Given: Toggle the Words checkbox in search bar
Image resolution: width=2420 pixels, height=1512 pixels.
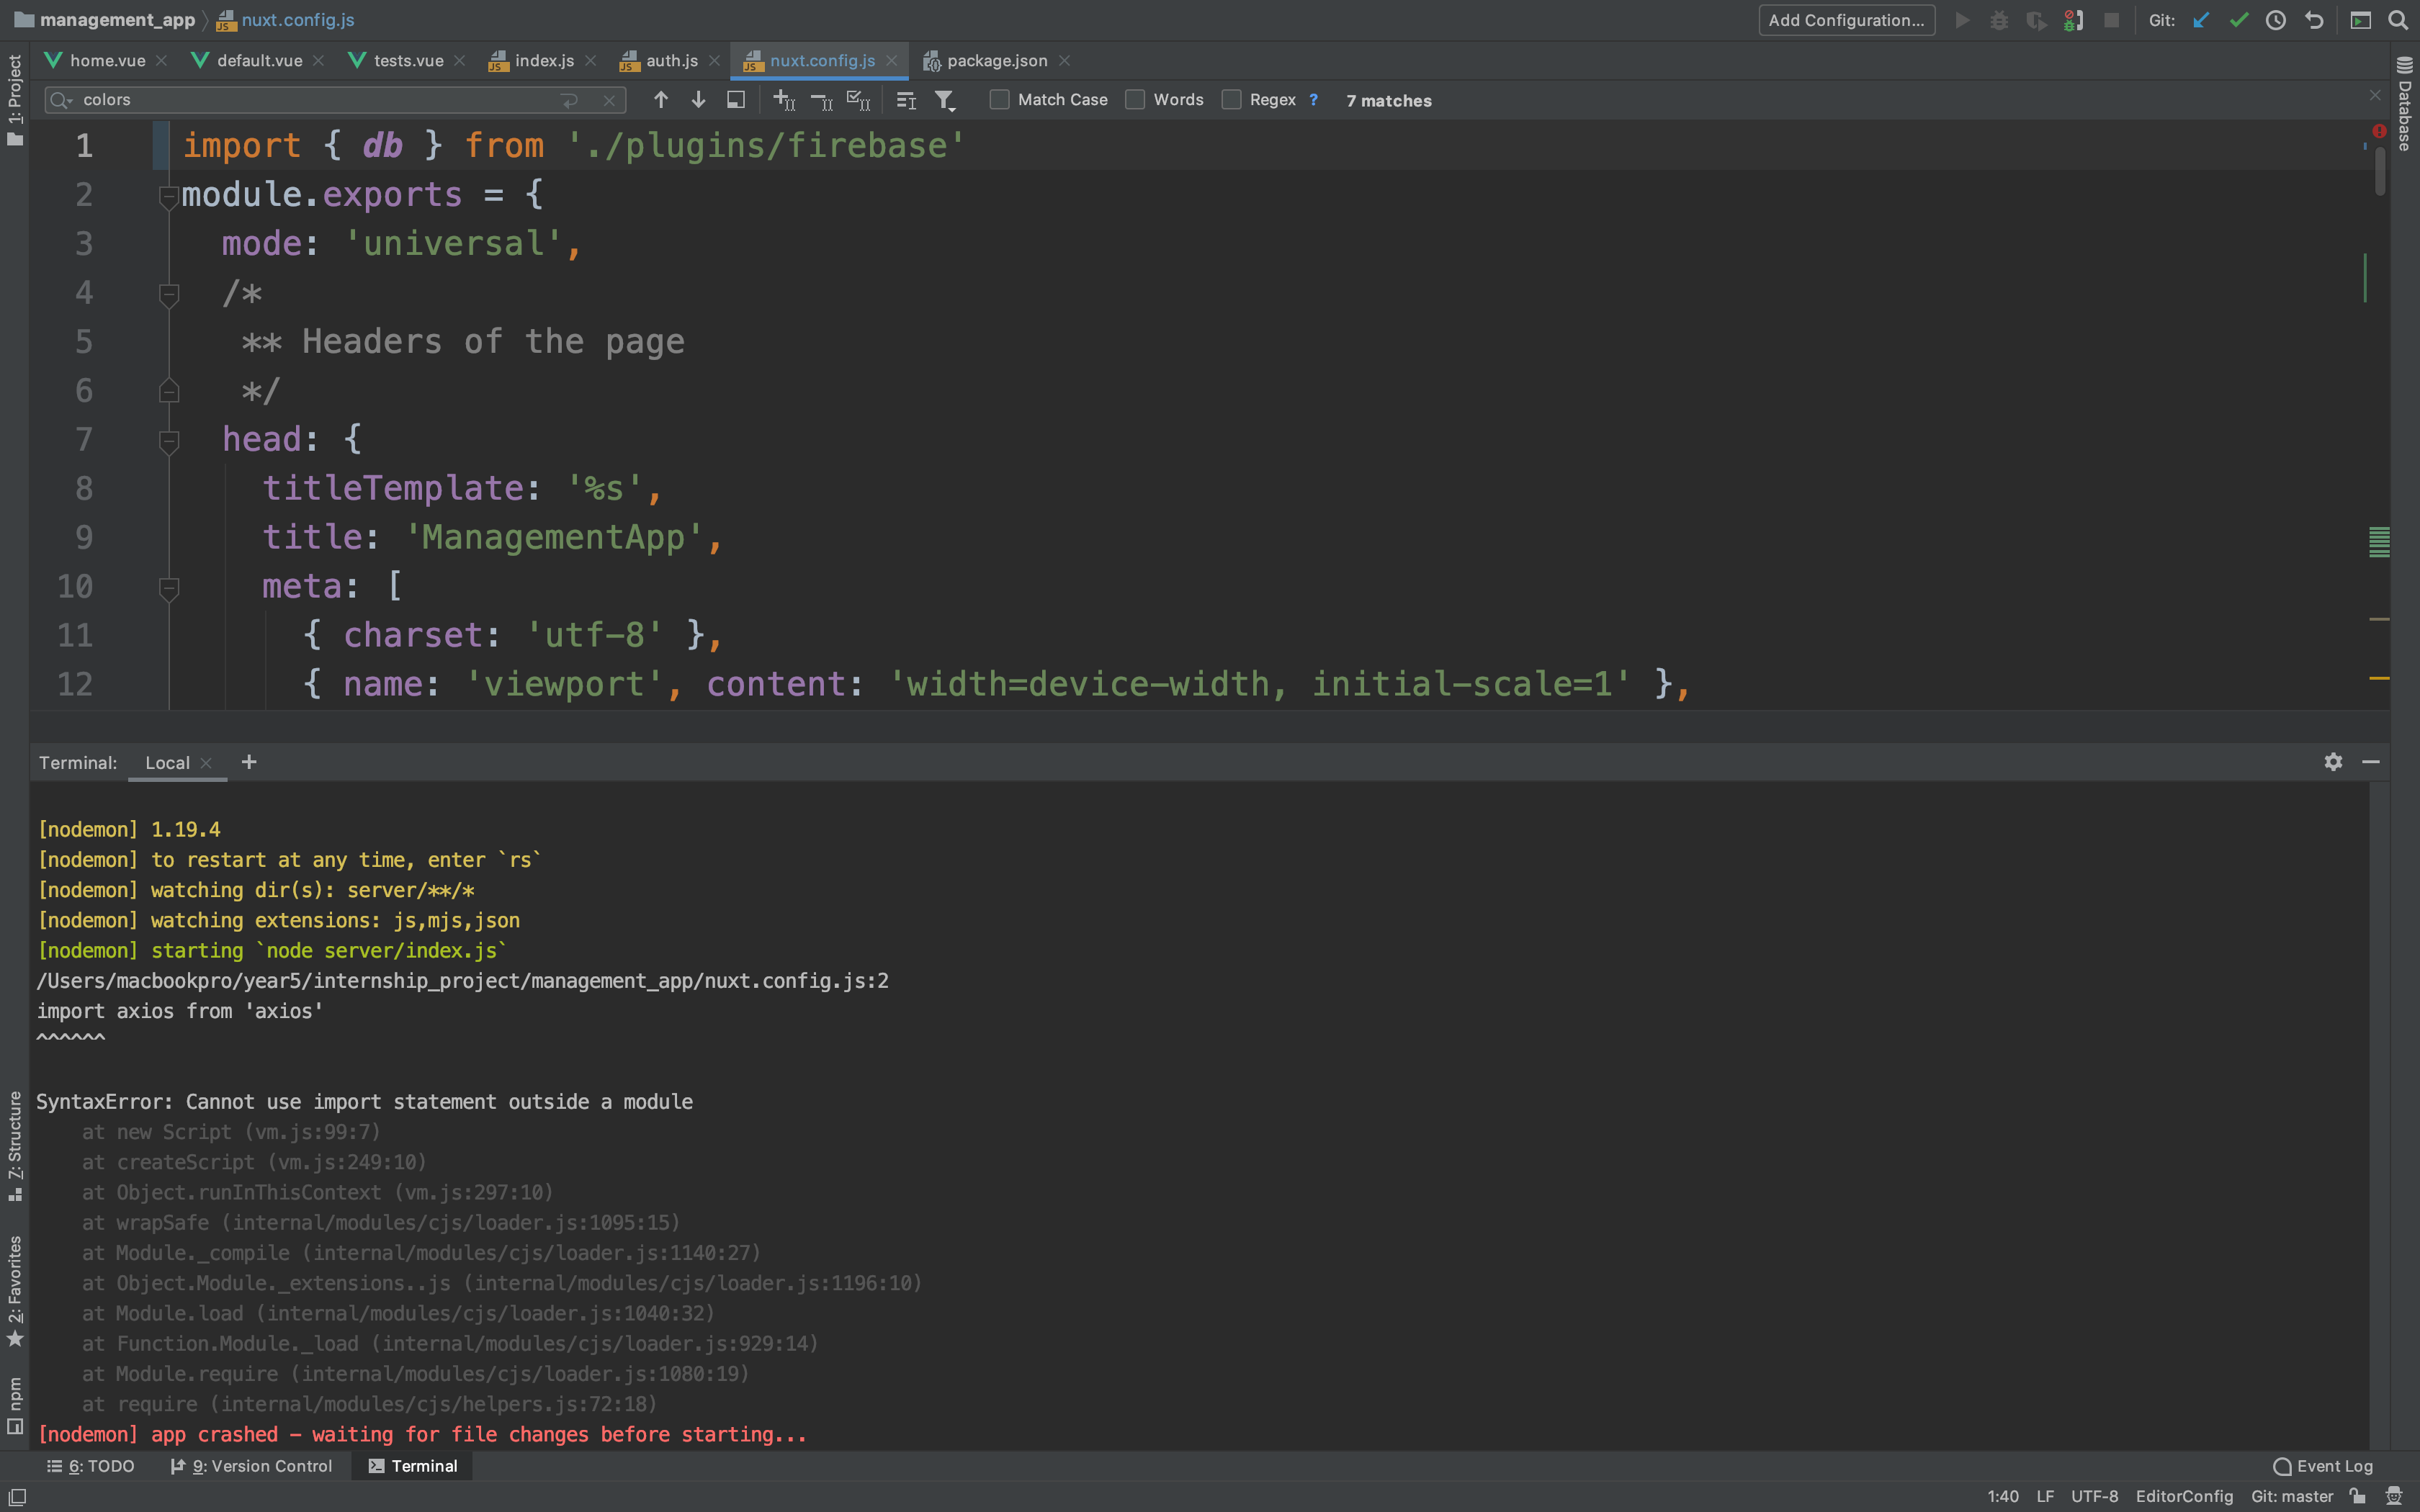Looking at the screenshot, I should coord(1136,99).
